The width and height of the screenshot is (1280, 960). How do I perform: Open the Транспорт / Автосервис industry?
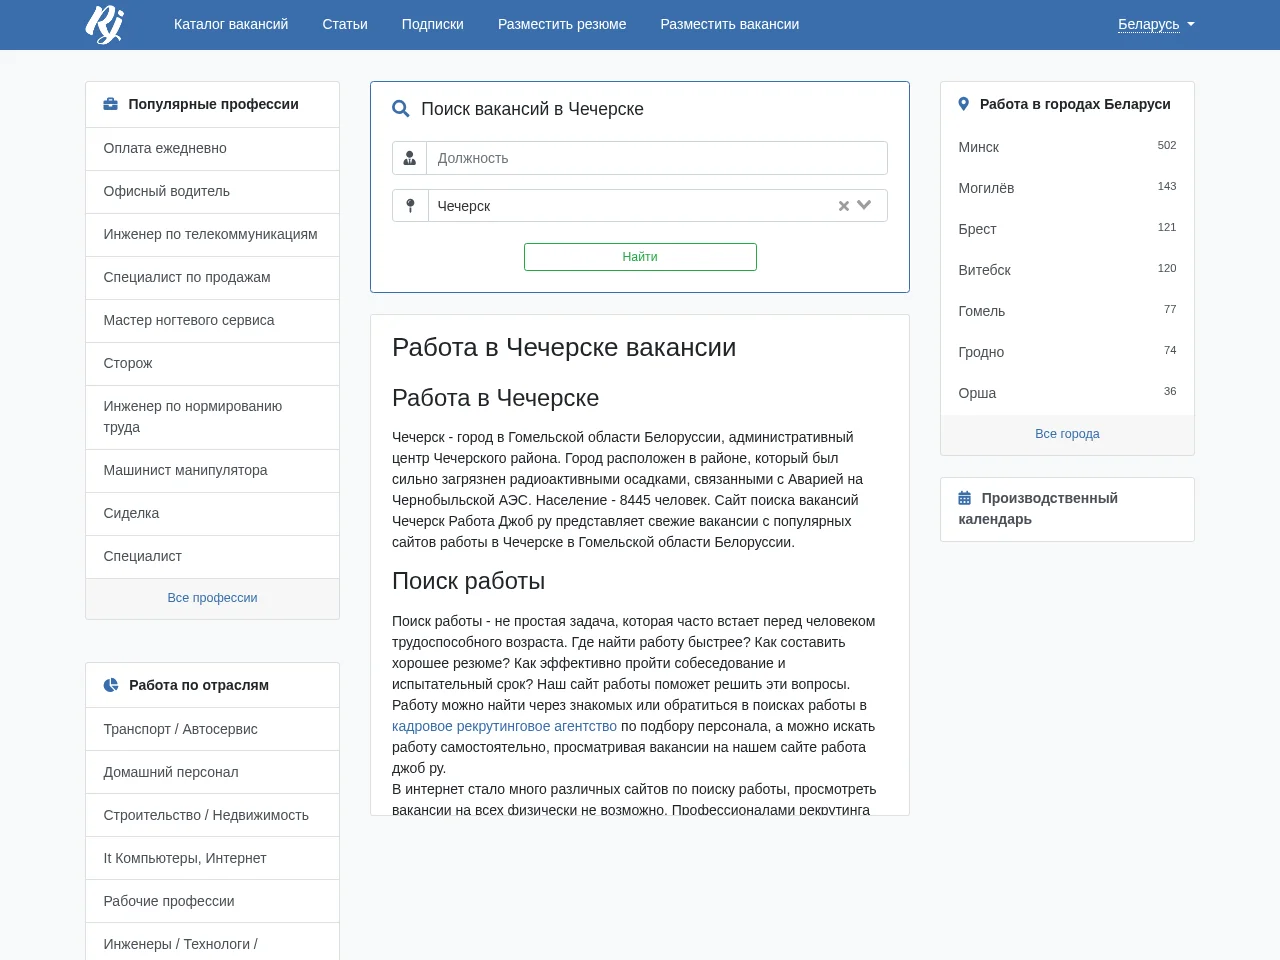click(x=212, y=729)
